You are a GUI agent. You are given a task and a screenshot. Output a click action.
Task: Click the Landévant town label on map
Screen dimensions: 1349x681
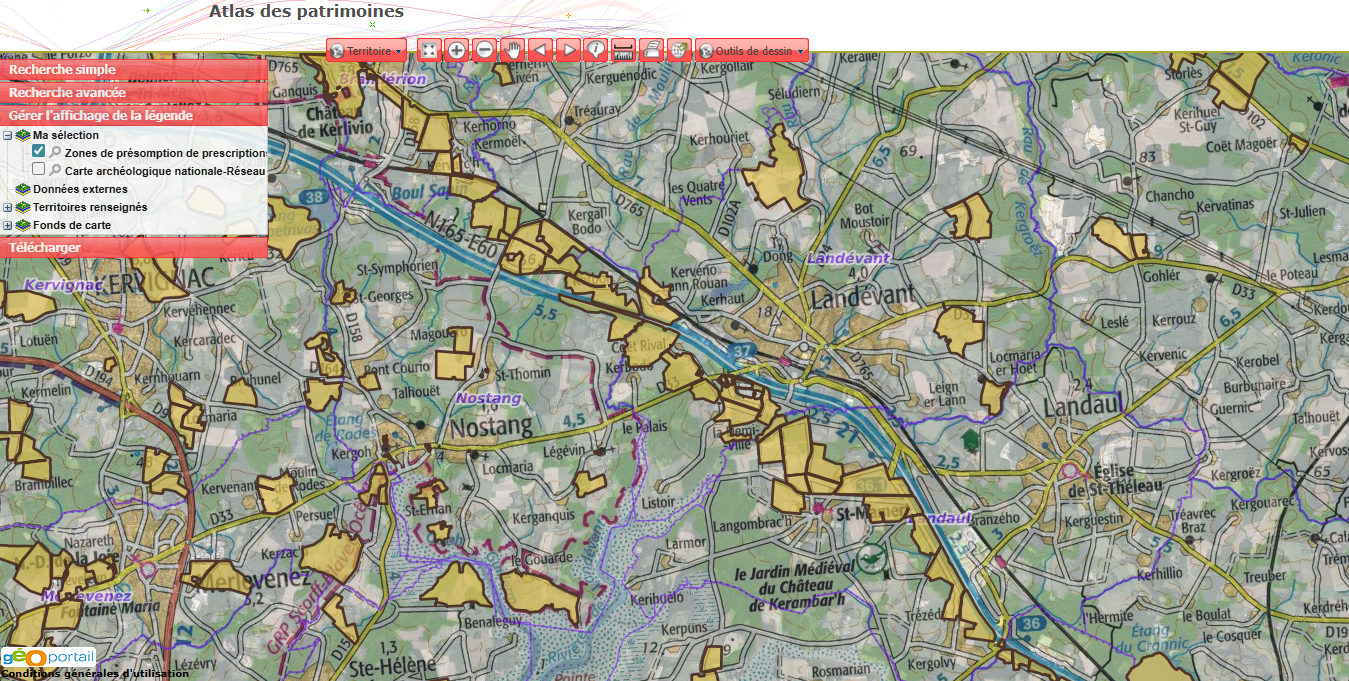pyautogui.click(x=863, y=297)
